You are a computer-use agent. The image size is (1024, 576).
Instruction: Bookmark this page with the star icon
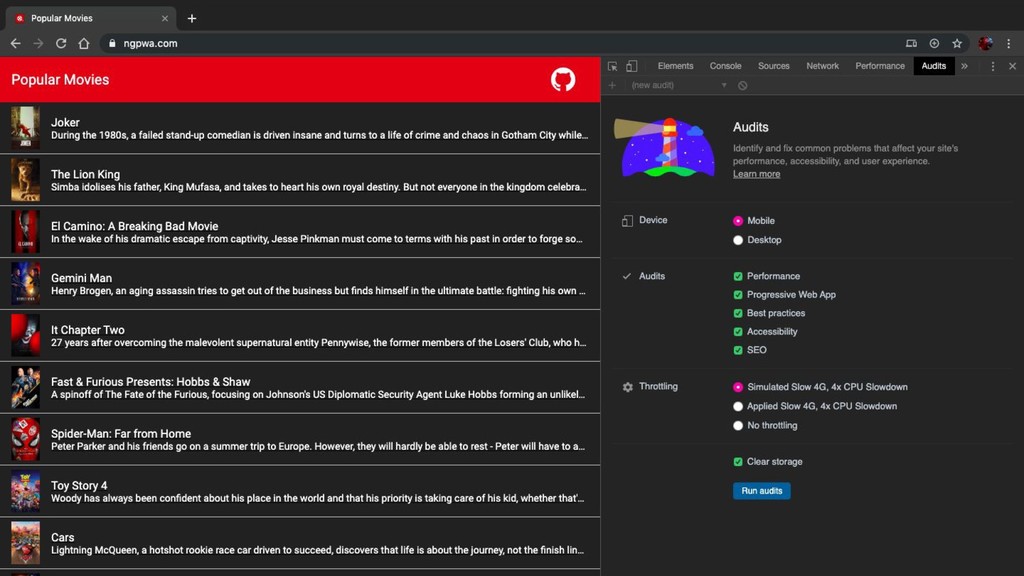tap(957, 43)
